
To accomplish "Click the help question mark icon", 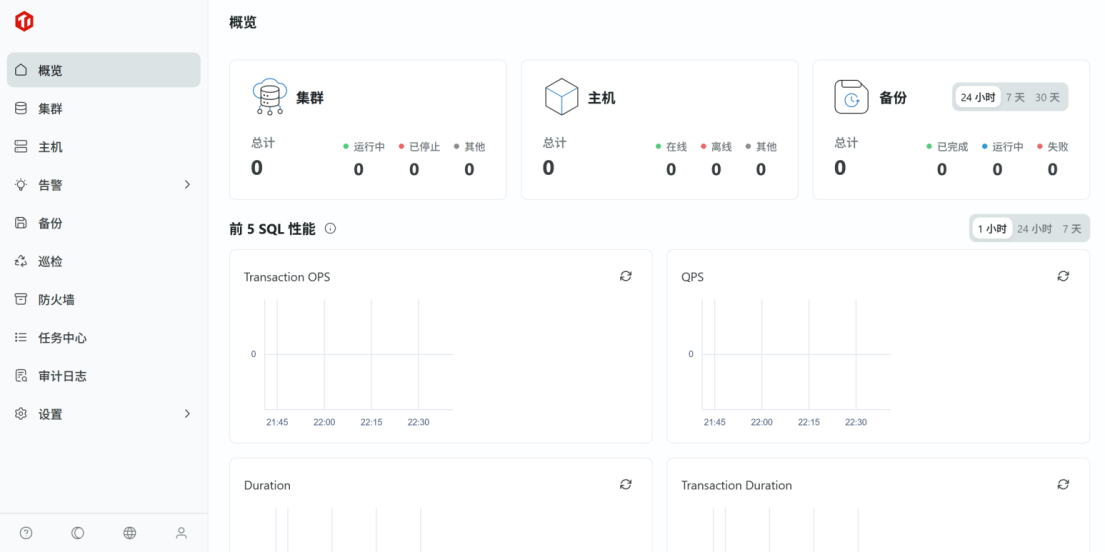I will click(x=26, y=533).
